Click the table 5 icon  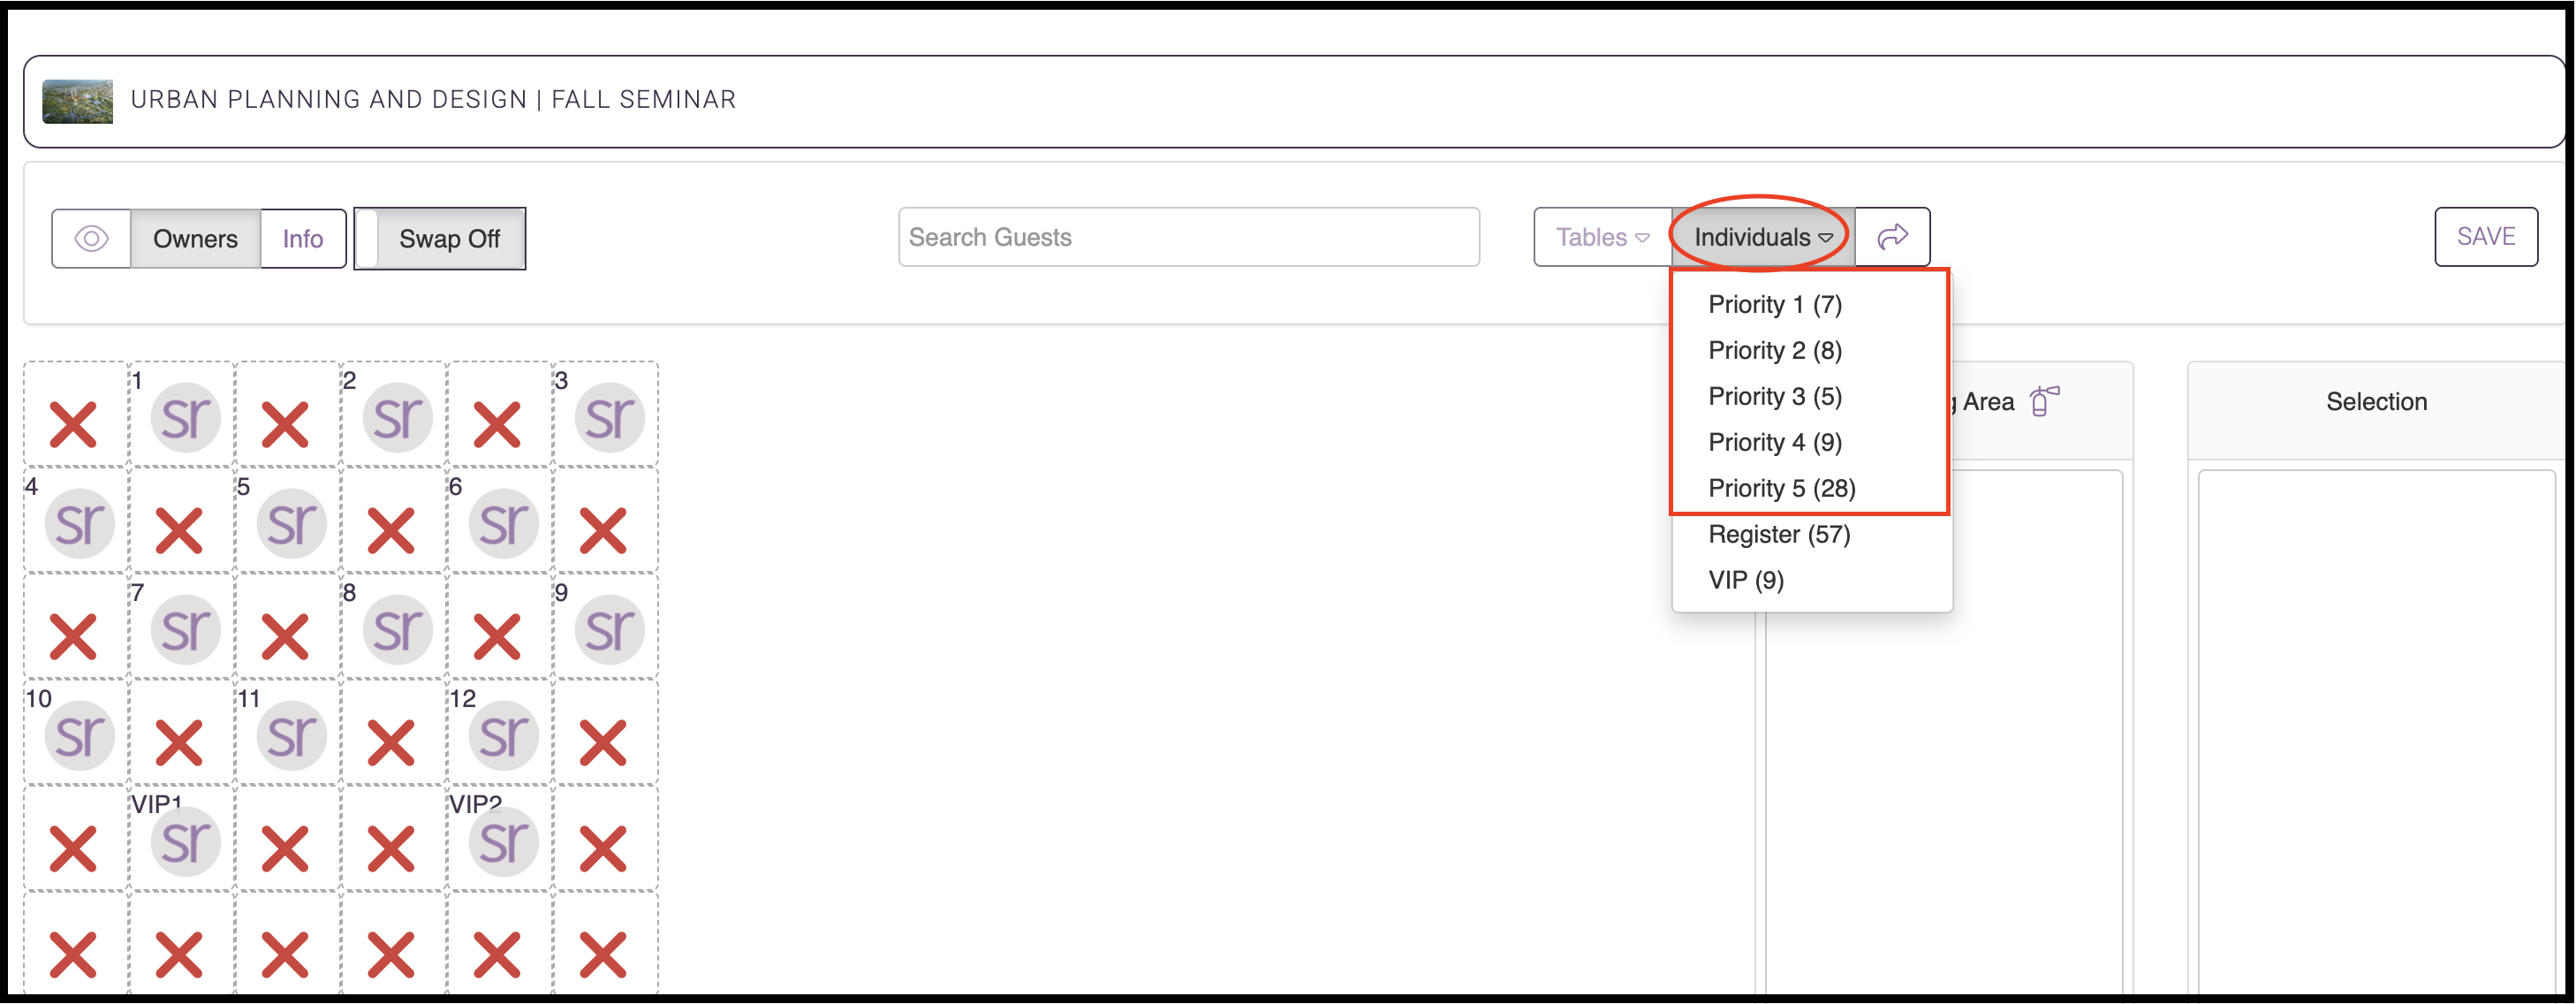(x=291, y=523)
